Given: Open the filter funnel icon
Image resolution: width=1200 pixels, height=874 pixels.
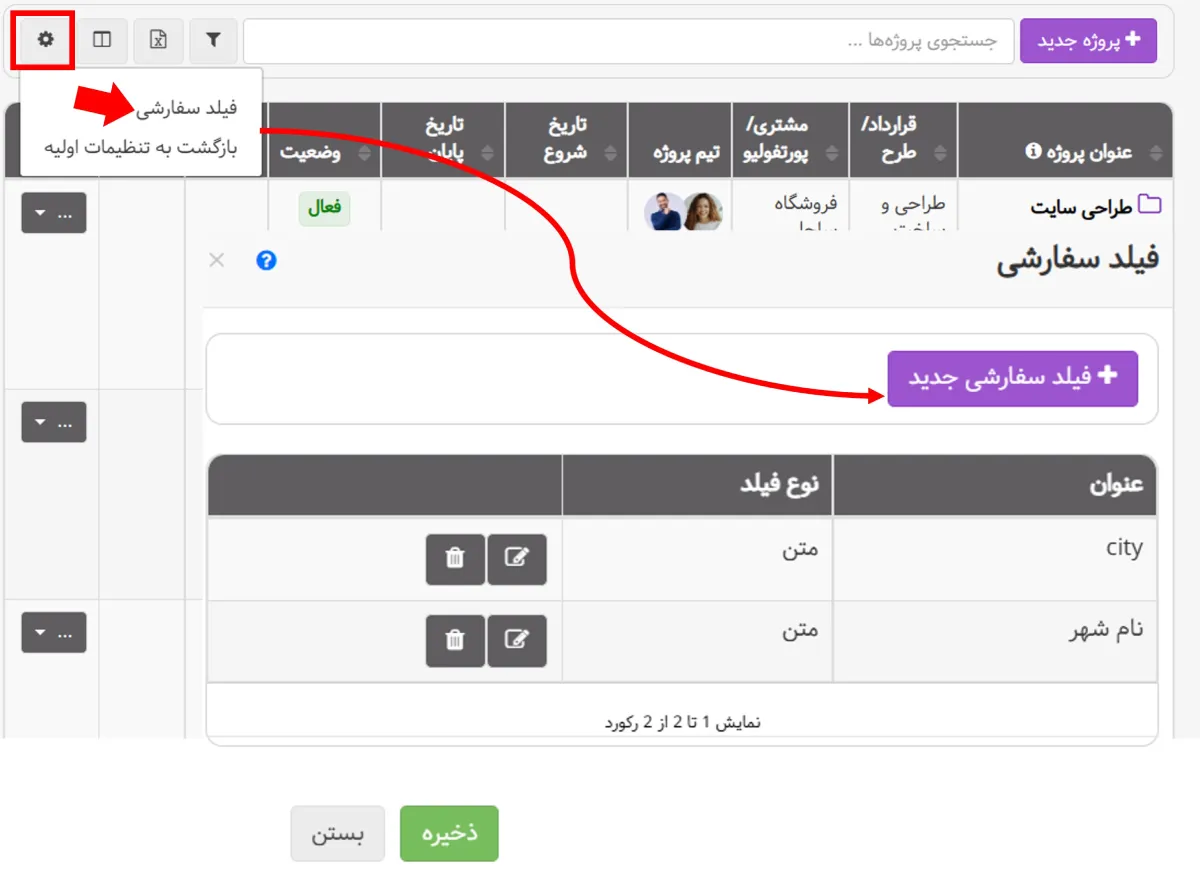Looking at the screenshot, I should click(x=213, y=40).
